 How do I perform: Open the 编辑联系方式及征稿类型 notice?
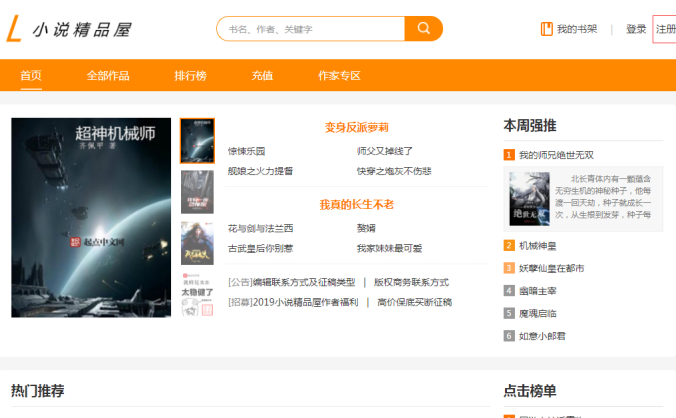(304, 282)
